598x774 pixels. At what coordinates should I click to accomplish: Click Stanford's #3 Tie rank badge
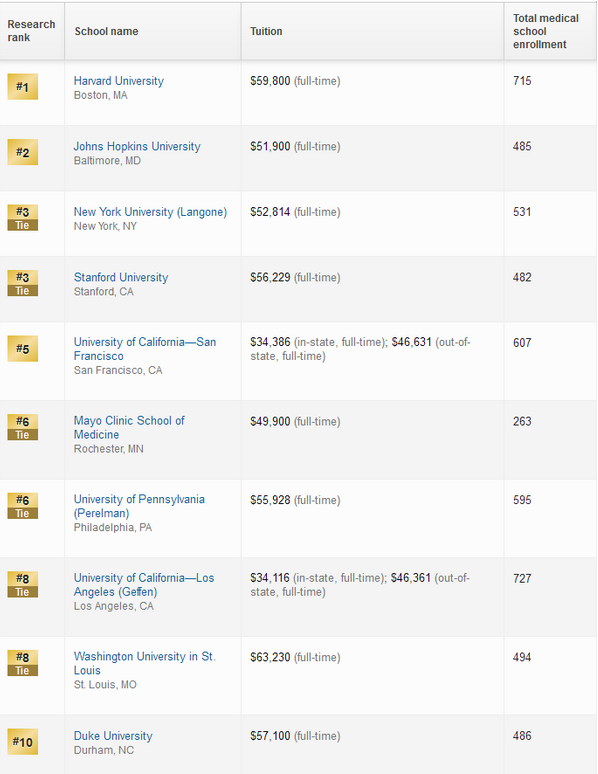[x=23, y=283]
